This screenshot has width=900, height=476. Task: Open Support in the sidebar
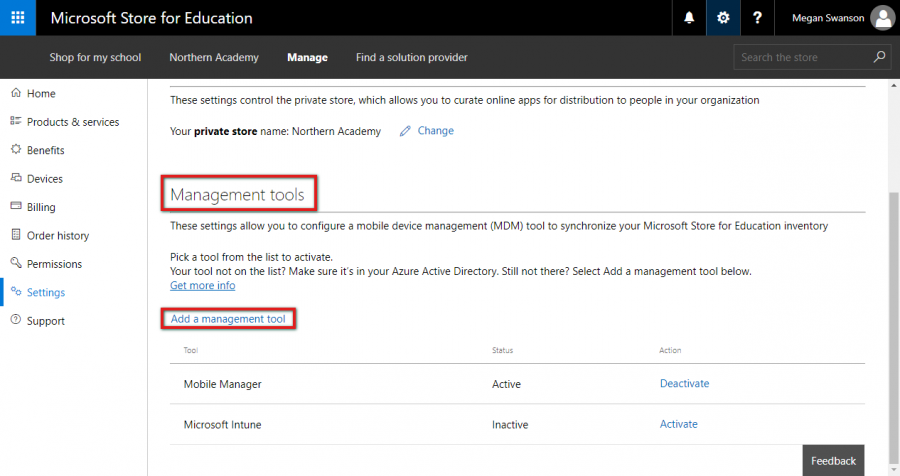click(46, 321)
